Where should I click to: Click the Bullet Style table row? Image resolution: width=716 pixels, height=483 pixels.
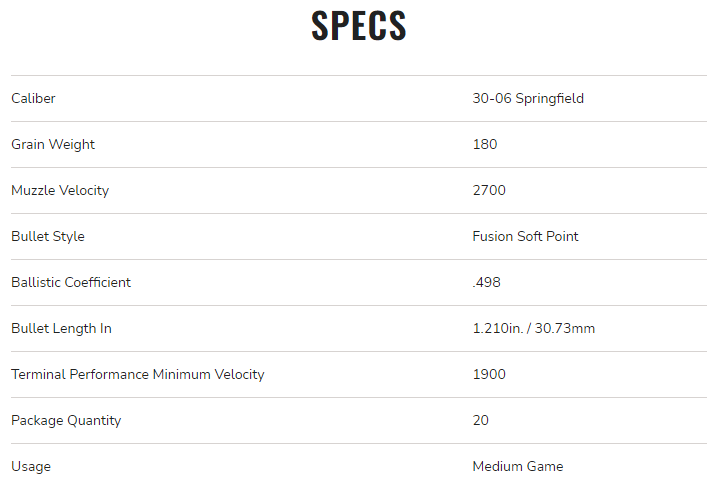click(x=359, y=236)
